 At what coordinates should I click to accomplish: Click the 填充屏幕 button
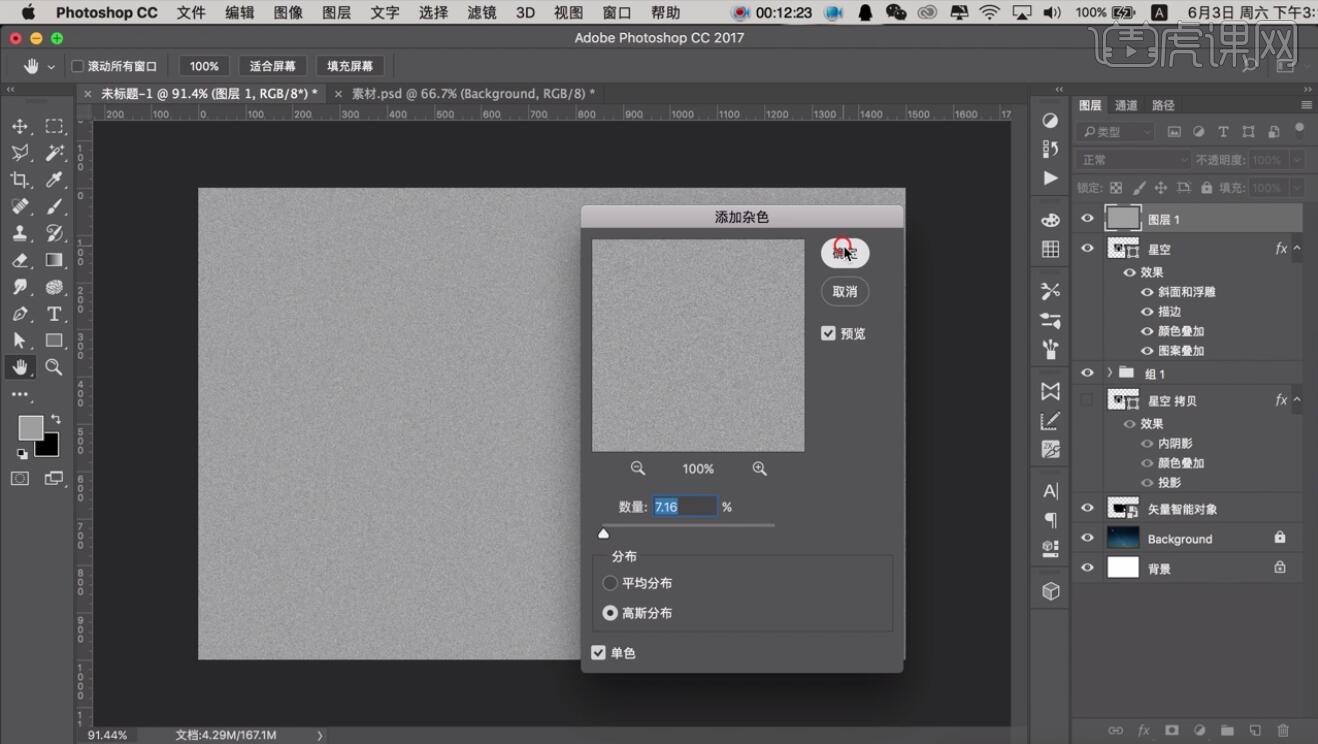coord(350,66)
